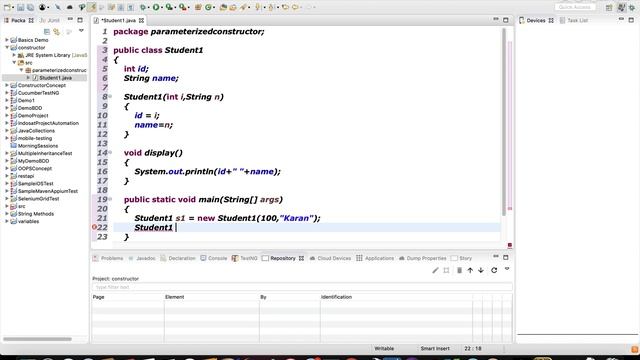The height and width of the screenshot is (360, 640).
Task: Click the Open Perspective icon
Action: (609, 7)
